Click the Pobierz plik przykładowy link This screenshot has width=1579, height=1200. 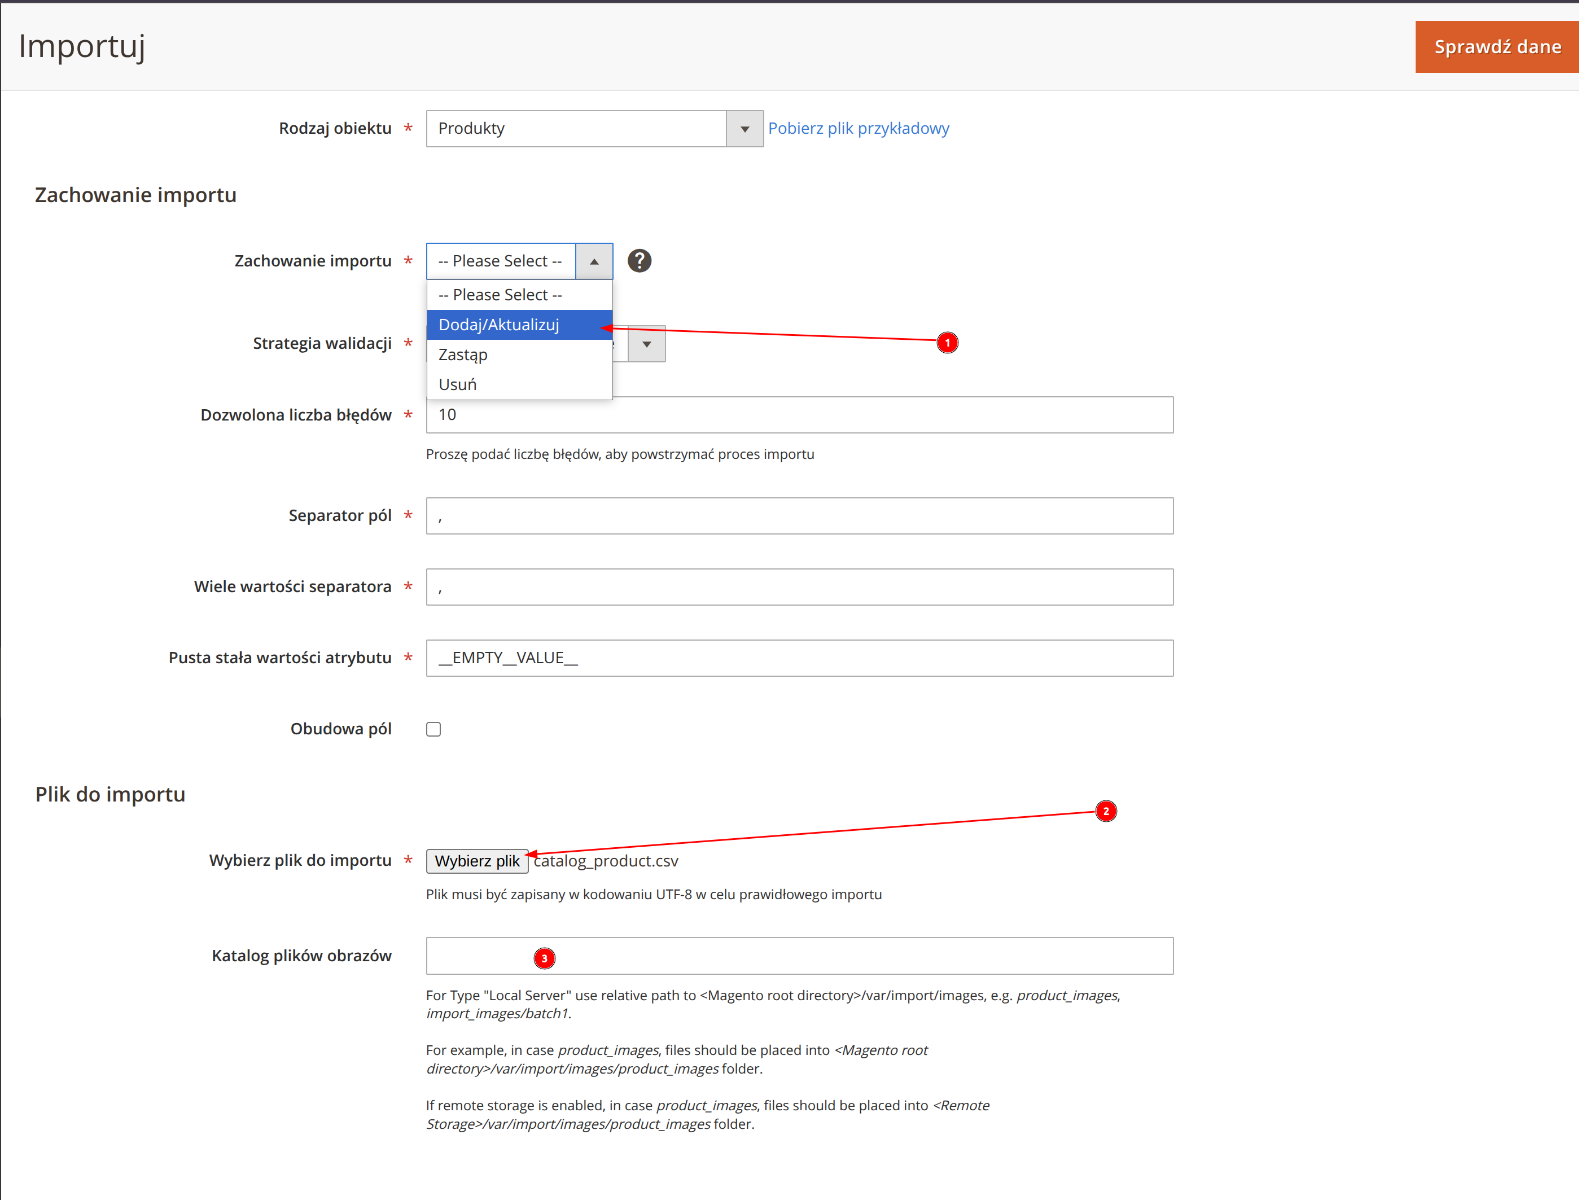click(858, 129)
